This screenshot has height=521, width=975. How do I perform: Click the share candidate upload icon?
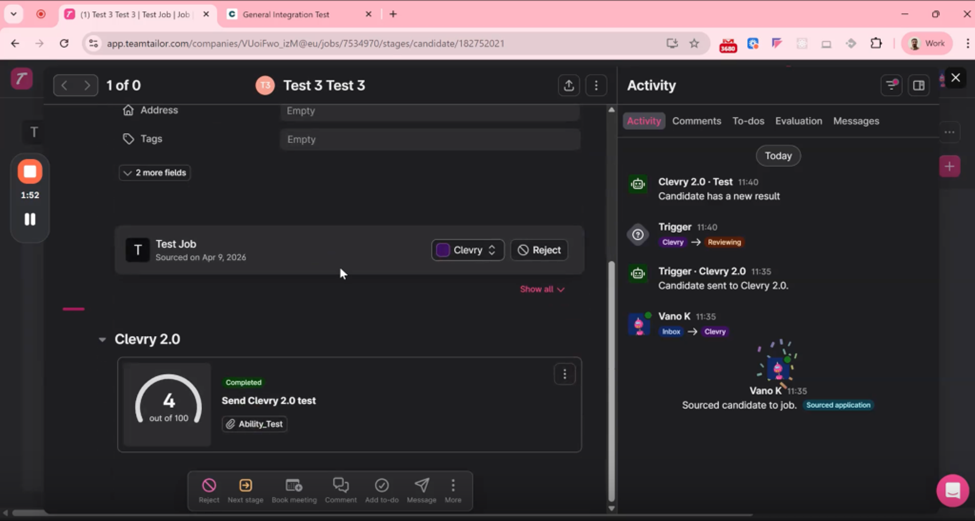569,86
